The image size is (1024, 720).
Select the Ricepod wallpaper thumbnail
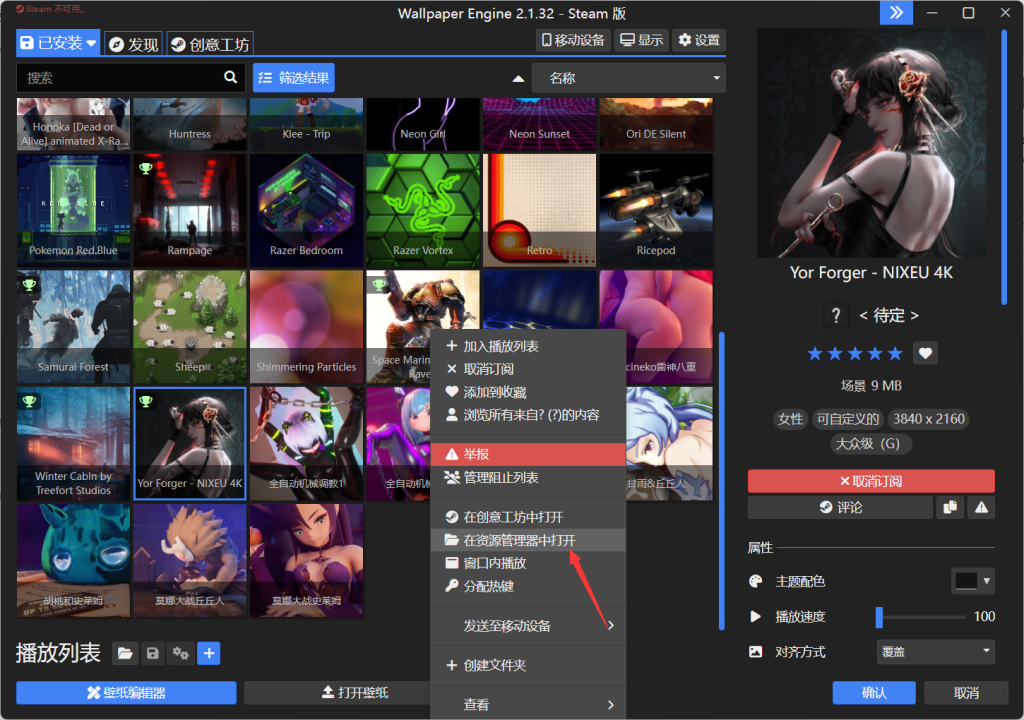[656, 210]
